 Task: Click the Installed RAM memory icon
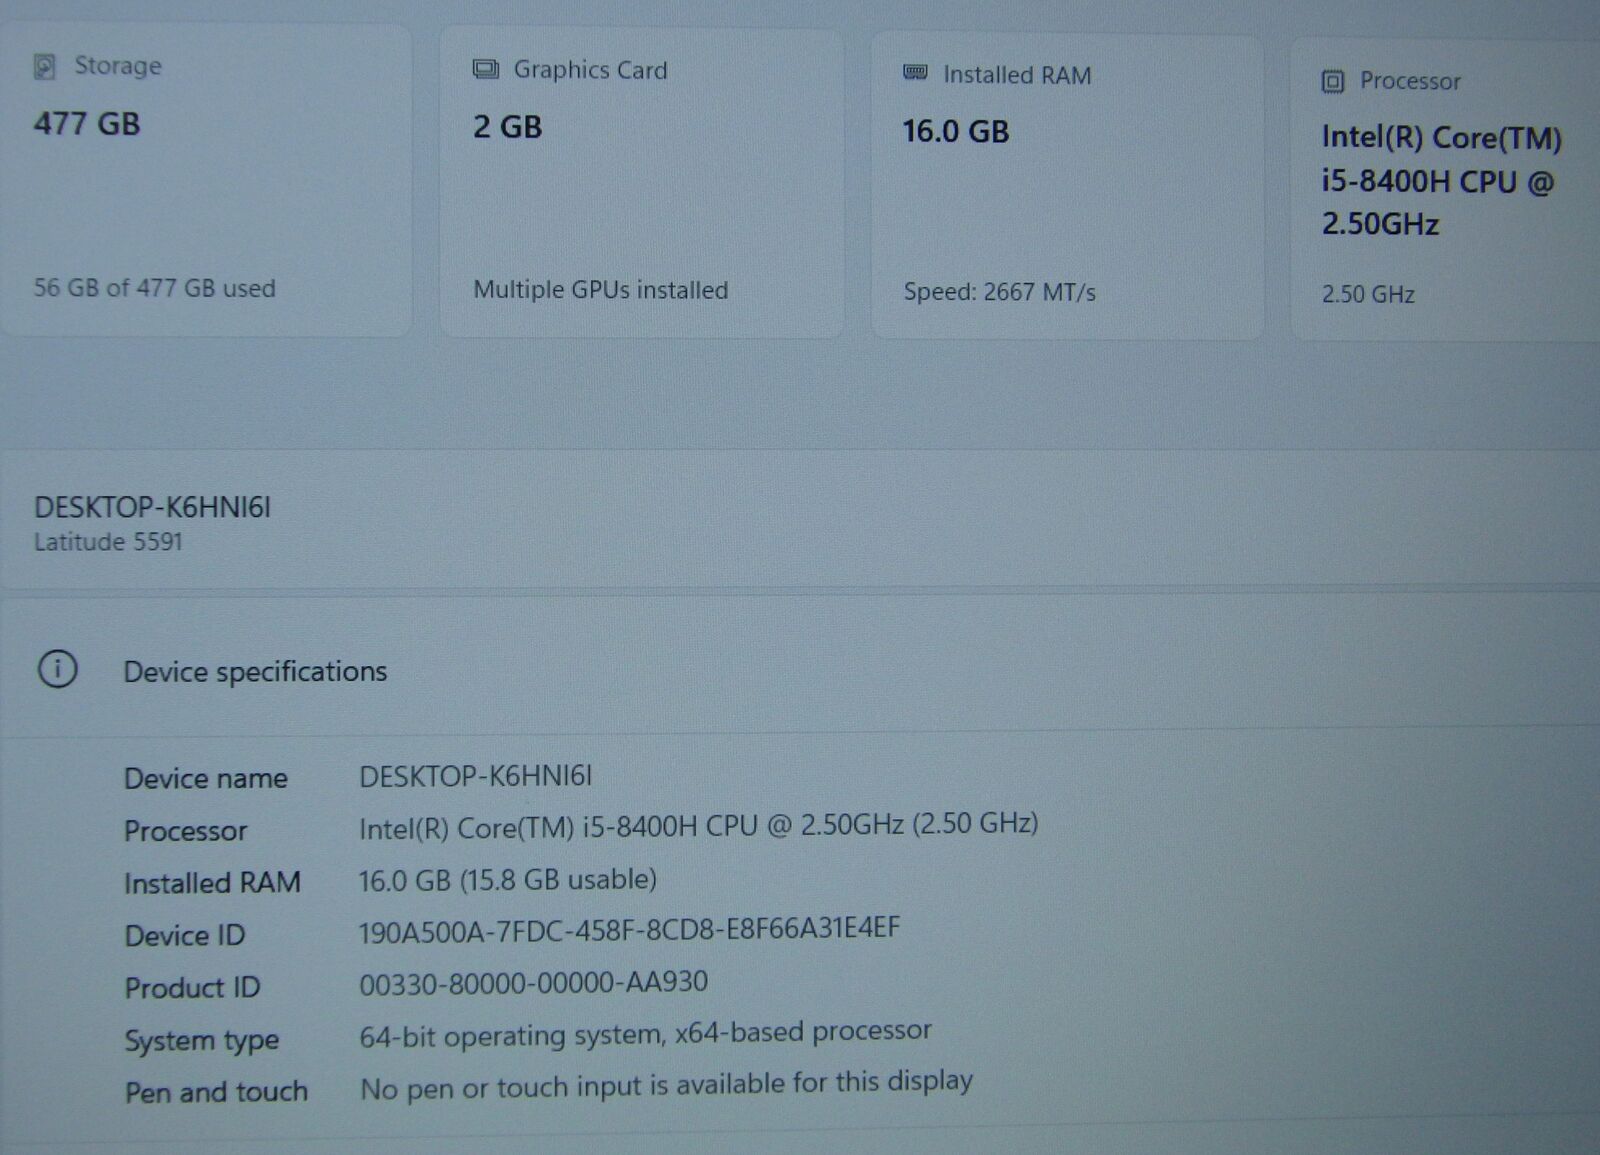click(915, 73)
